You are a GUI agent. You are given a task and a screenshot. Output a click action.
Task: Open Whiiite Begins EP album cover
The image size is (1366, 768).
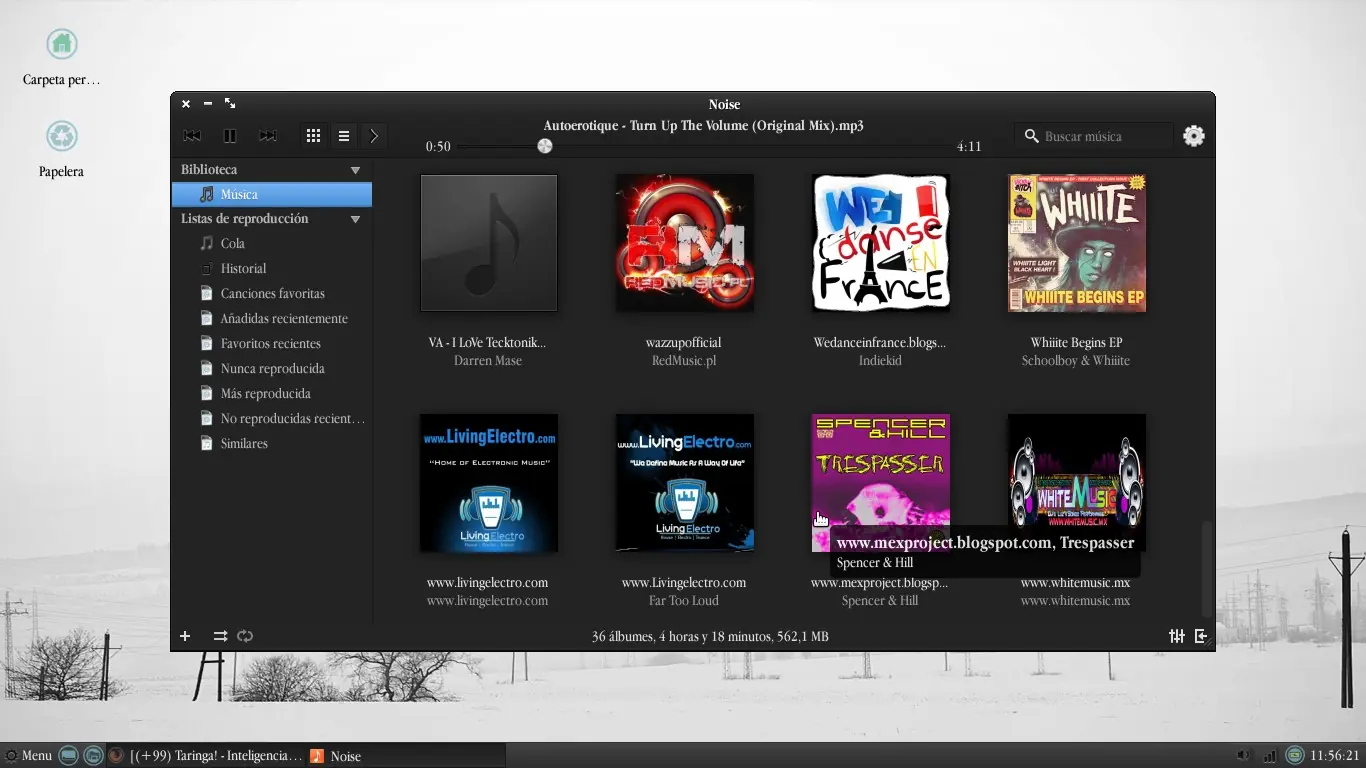1077,243
